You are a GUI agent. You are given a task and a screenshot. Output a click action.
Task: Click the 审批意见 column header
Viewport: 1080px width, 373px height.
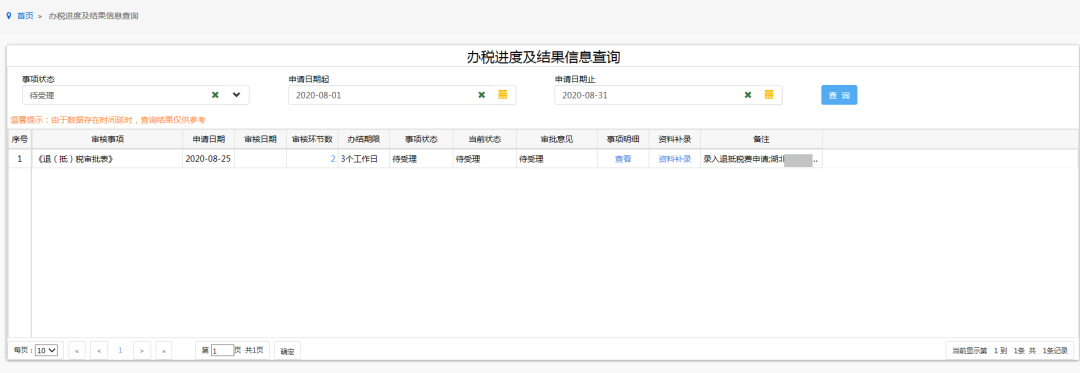(x=557, y=139)
